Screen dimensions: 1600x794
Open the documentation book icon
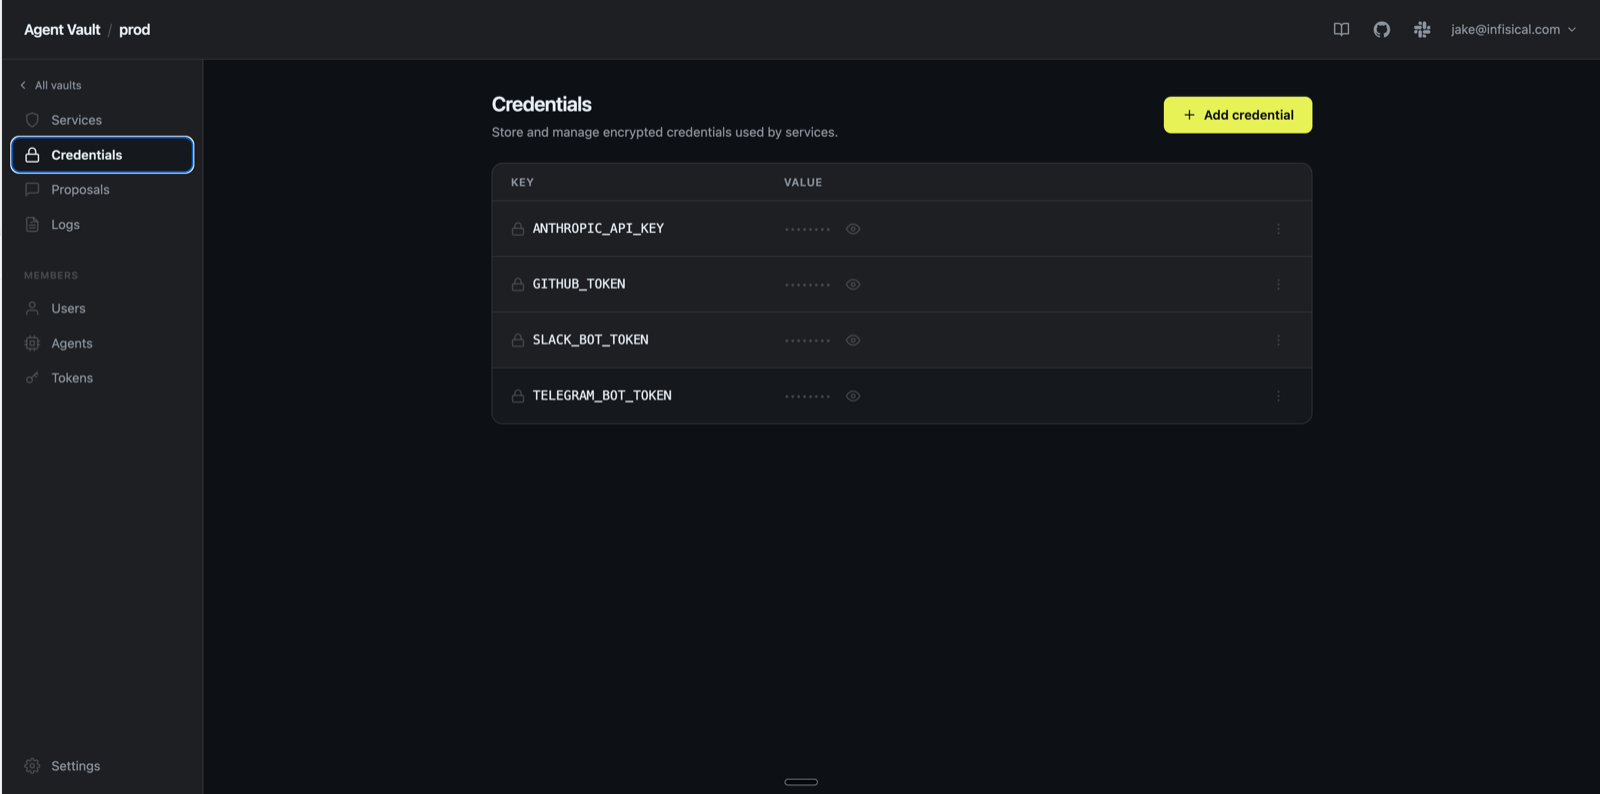(1341, 30)
